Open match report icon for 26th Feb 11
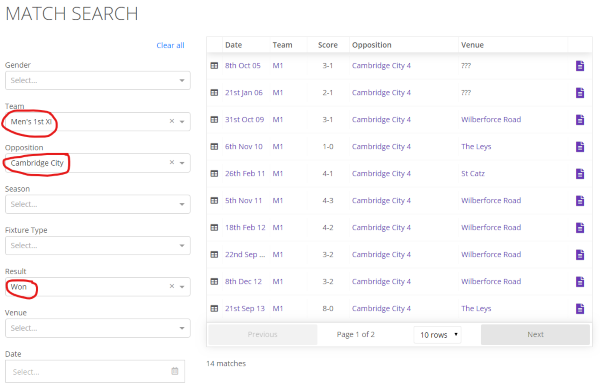 click(580, 174)
